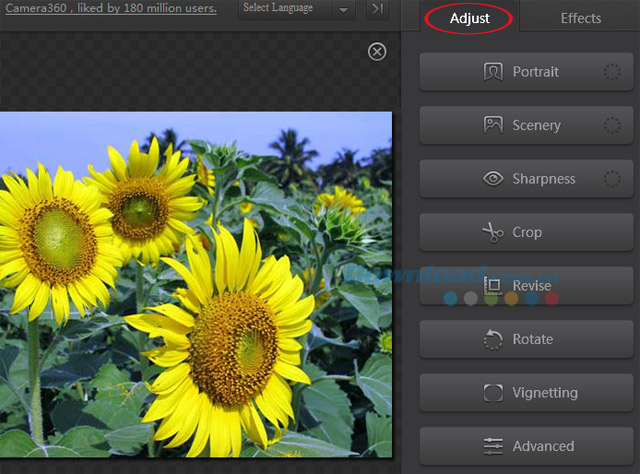Open the Sharpness adjustment
Image resolution: width=640 pixels, height=474 pixels.
526,179
